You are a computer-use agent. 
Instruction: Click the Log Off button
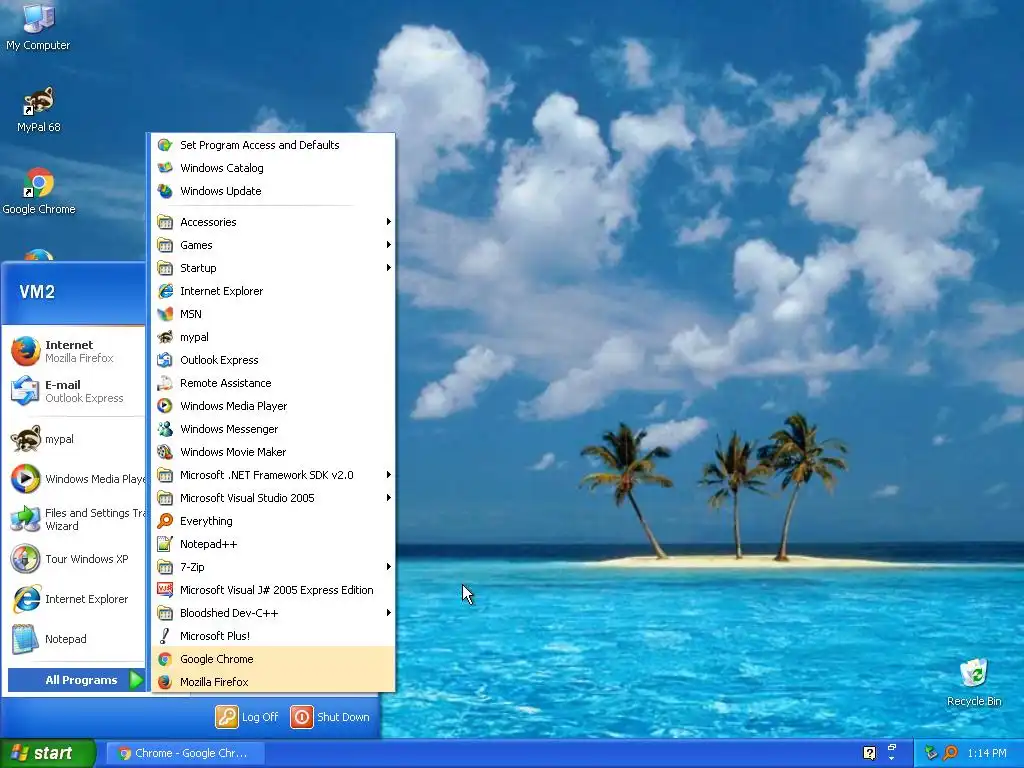coord(248,717)
